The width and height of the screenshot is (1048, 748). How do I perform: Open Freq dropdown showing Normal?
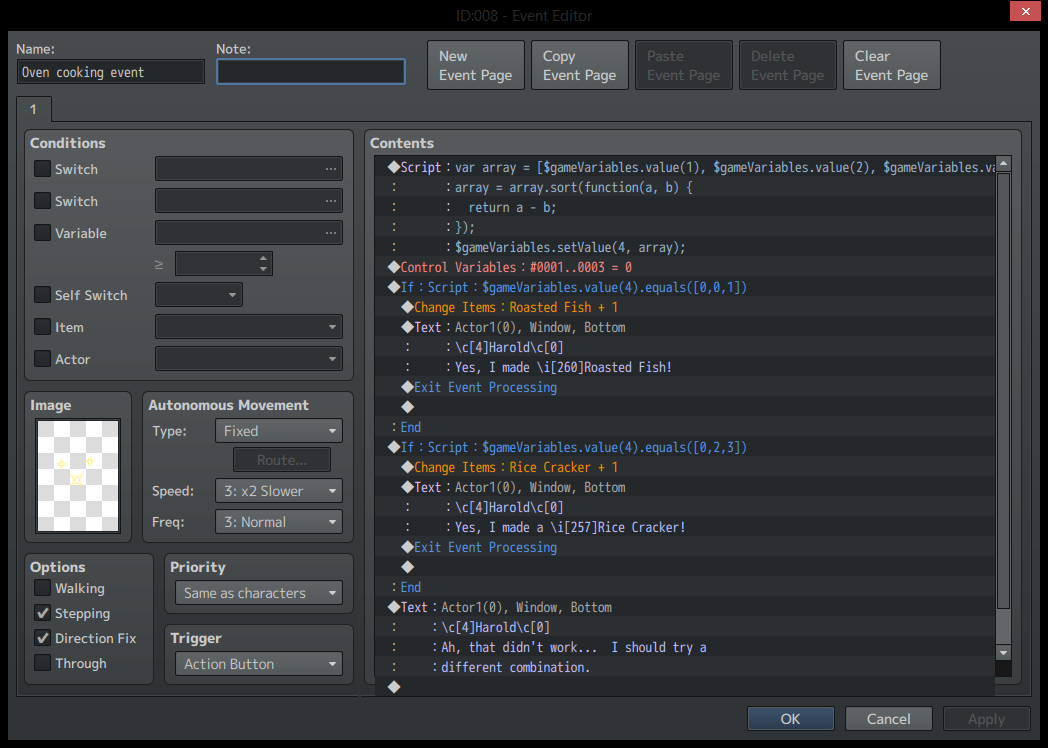tap(279, 522)
